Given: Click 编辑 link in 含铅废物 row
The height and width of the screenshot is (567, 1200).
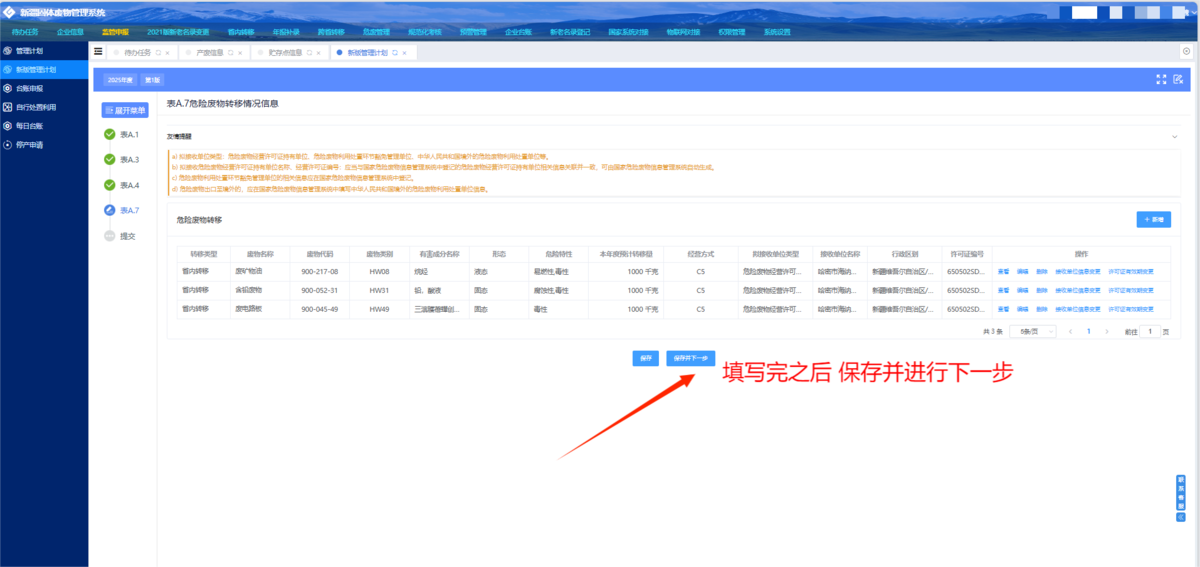Looking at the screenshot, I should [1022, 290].
